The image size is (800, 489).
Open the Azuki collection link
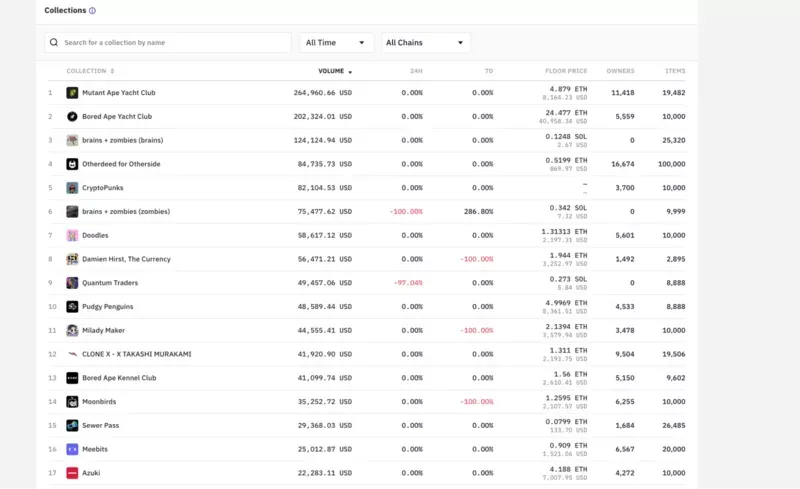(x=91, y=473)
